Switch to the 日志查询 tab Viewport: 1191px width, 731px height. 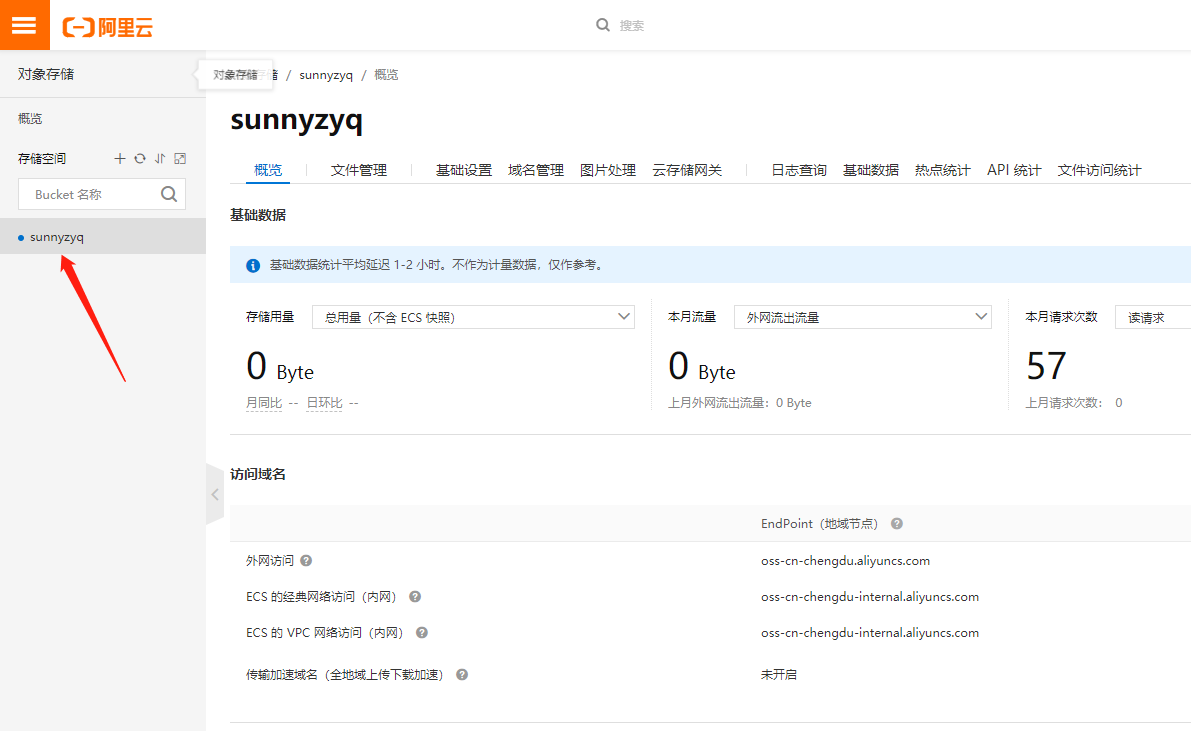pos(798,170)
